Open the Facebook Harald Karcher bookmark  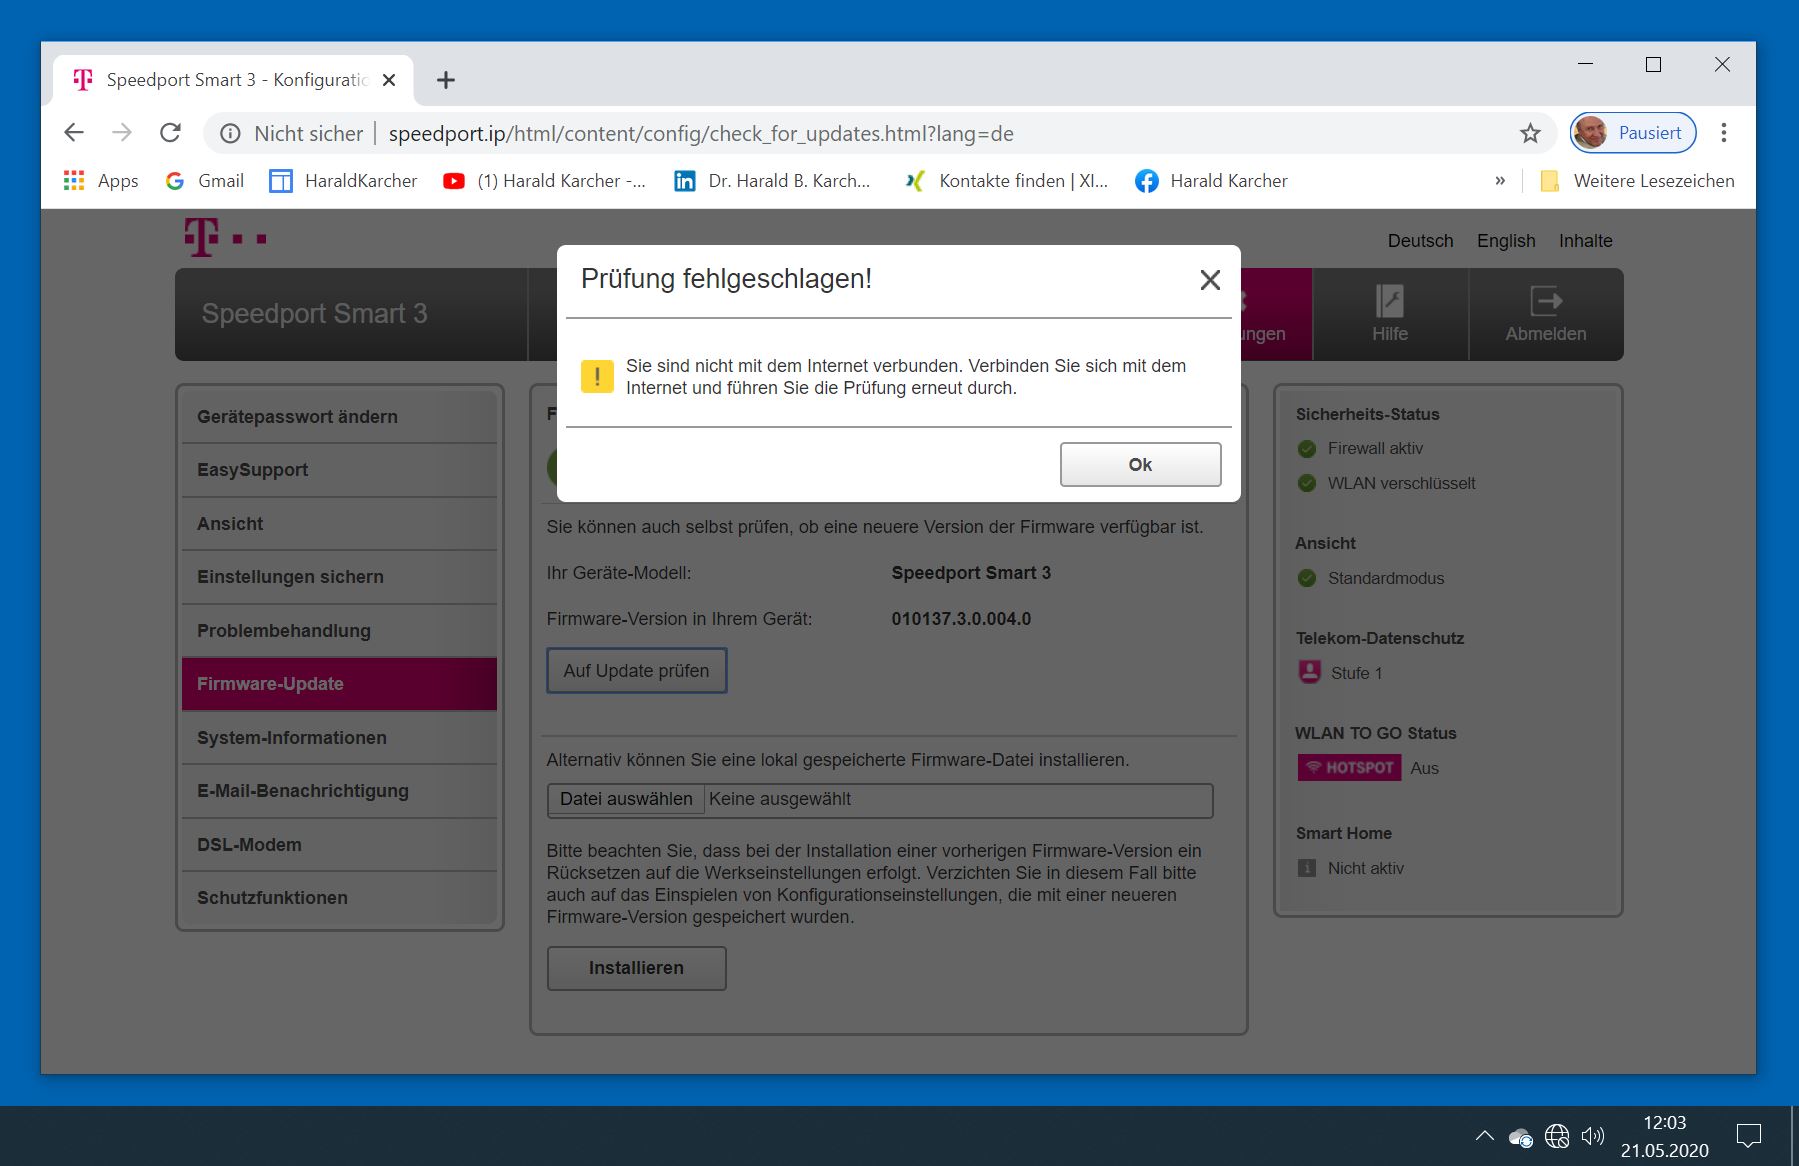pyautogui.click(x=1212, y=181)
